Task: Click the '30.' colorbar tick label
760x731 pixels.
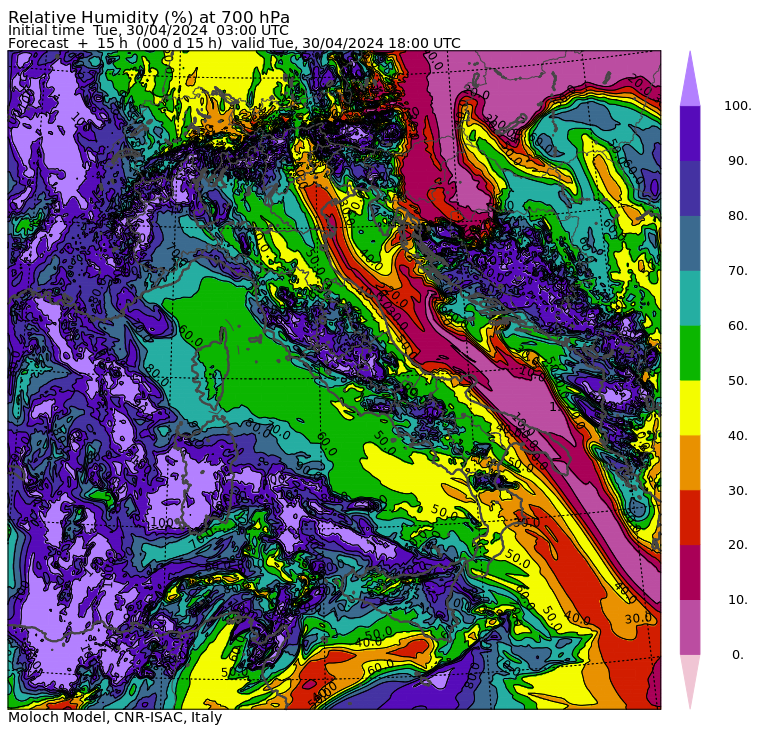Action: (738, 491)
